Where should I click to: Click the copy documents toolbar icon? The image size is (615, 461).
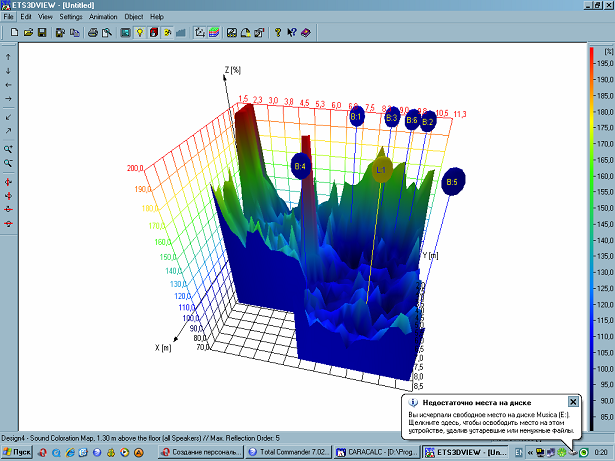click(x=75, y=33)
